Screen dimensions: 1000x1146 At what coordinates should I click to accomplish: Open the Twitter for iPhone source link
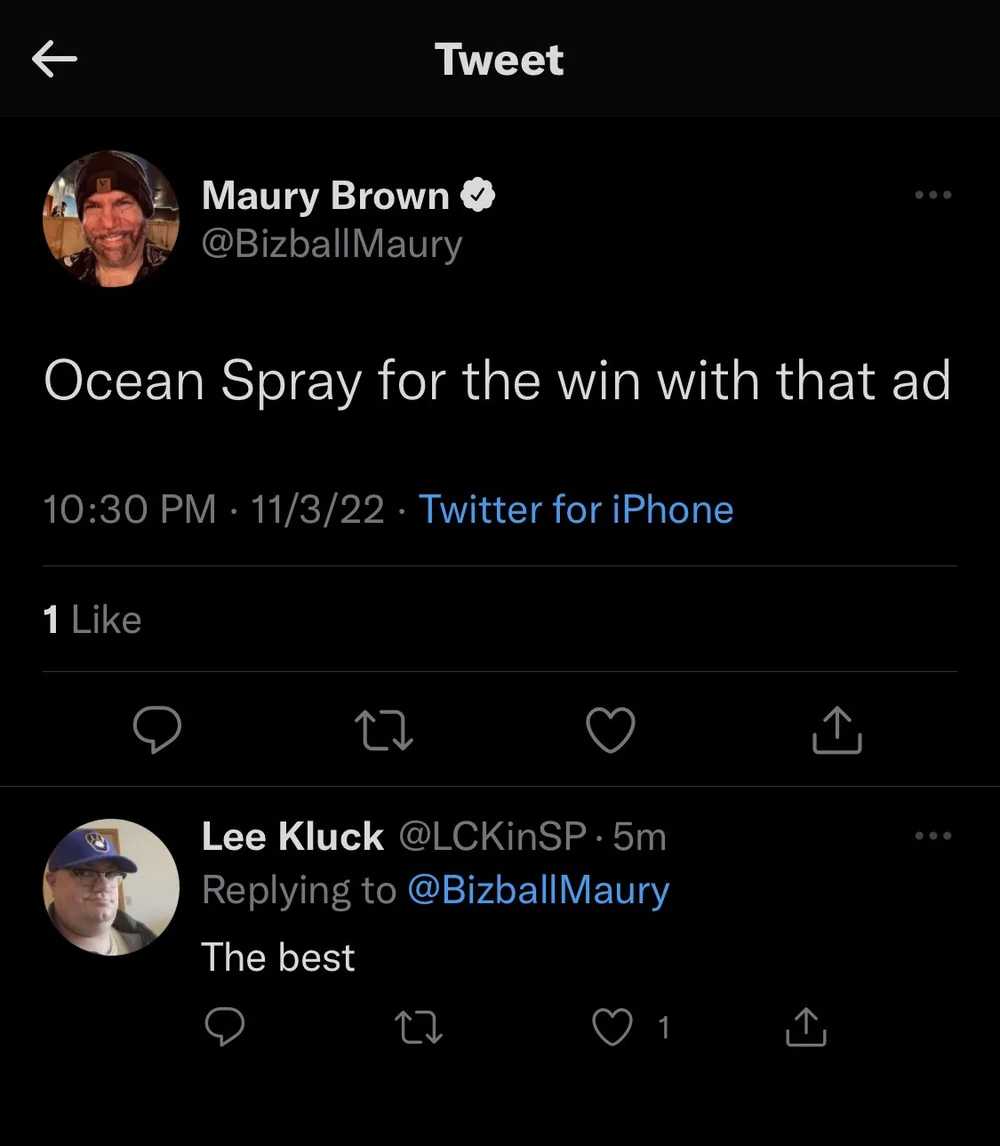click(575, 510)
